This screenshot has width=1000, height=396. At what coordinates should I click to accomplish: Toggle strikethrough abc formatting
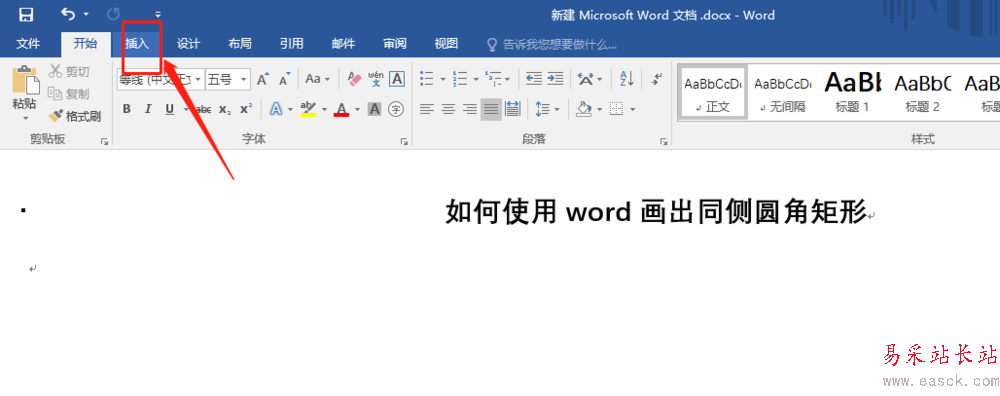pos(203,109)
